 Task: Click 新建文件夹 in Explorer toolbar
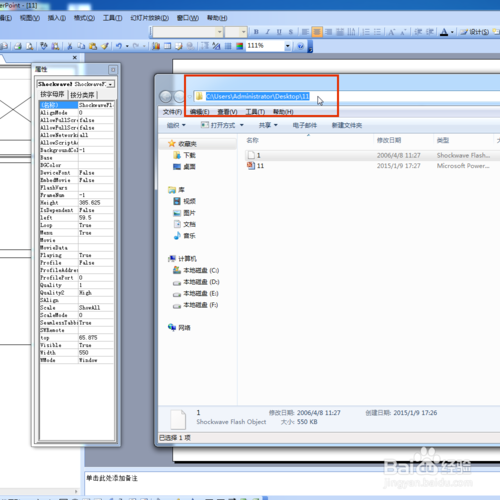pos(347,125)
